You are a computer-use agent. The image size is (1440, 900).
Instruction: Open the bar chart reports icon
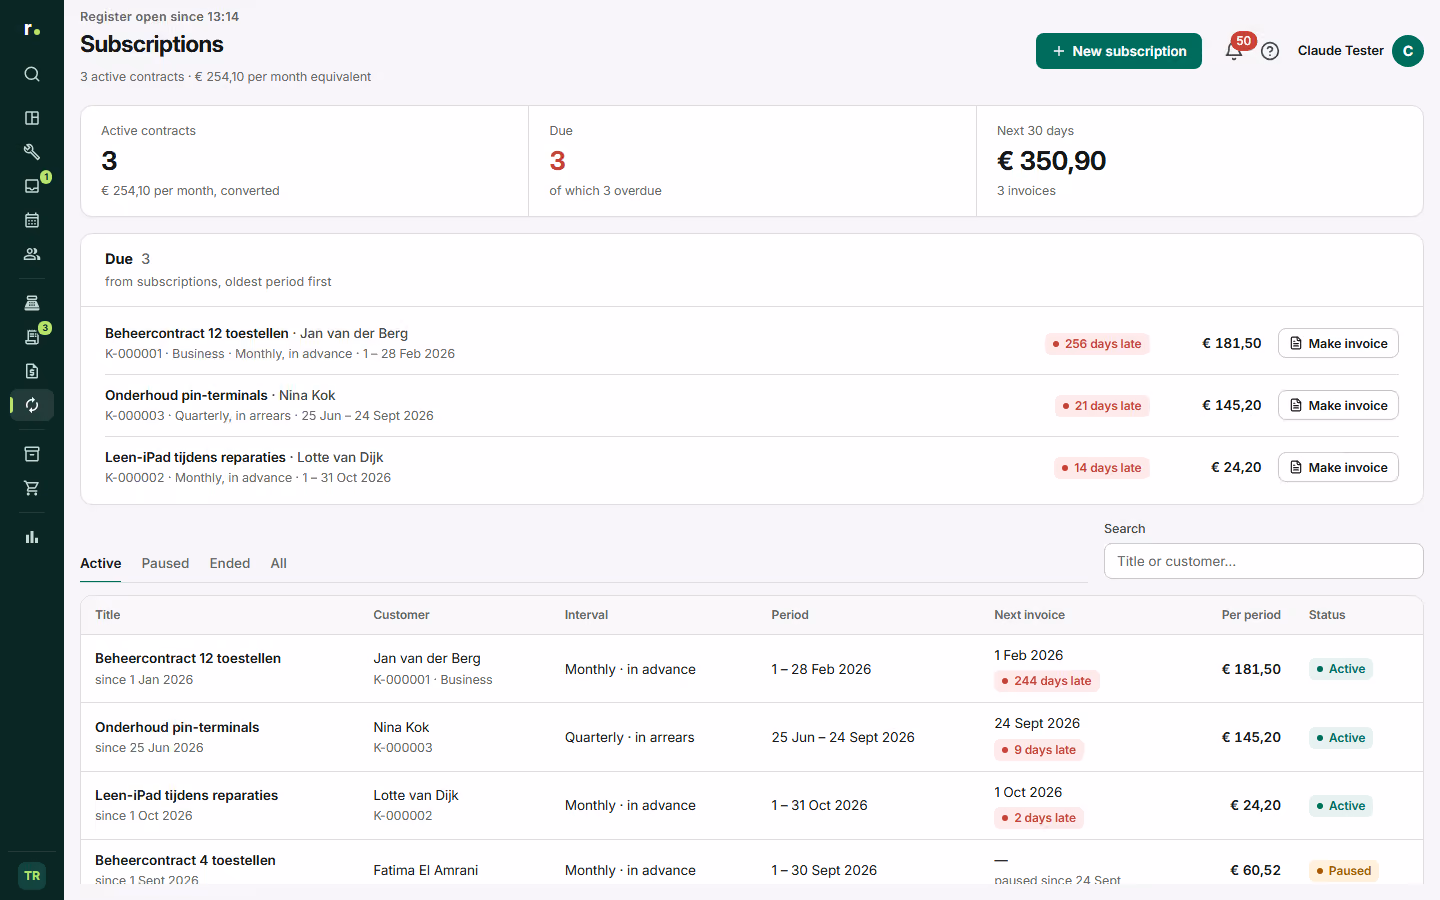click(x=32, y=537)
